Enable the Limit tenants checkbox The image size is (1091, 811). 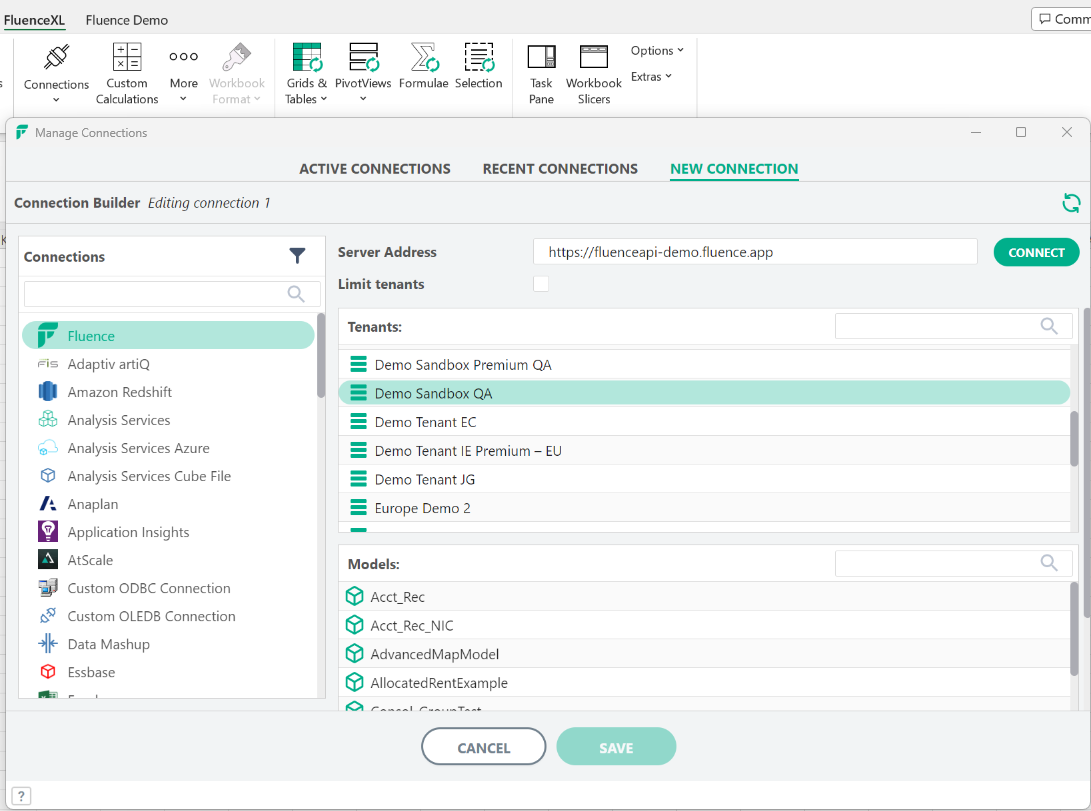541,283
